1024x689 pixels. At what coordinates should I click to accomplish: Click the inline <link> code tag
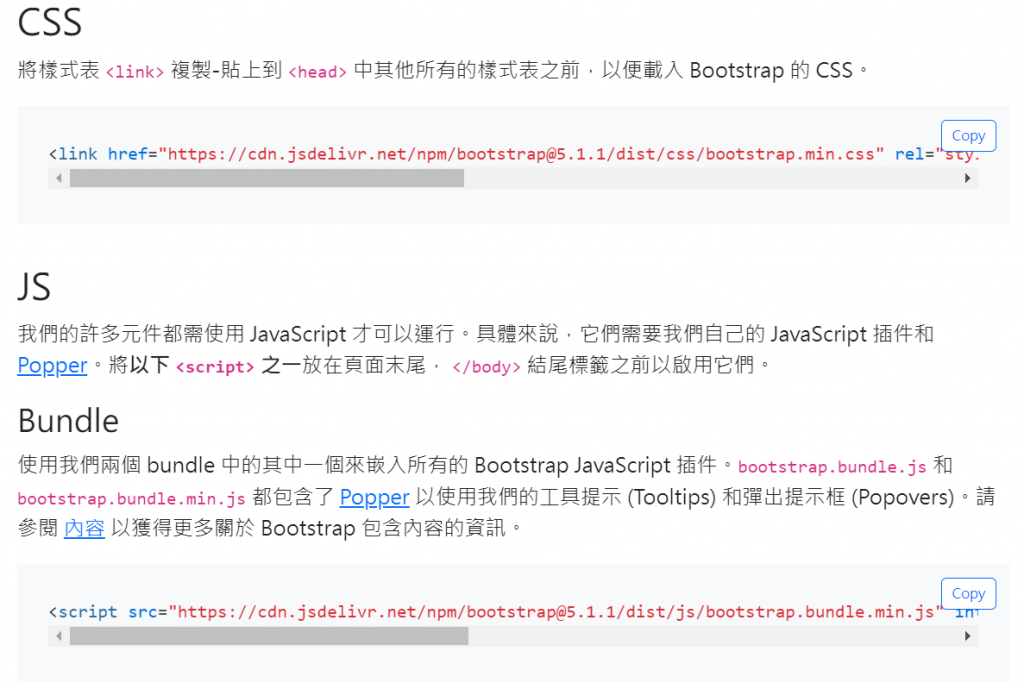pyautogui.click(x=135, y=71)
